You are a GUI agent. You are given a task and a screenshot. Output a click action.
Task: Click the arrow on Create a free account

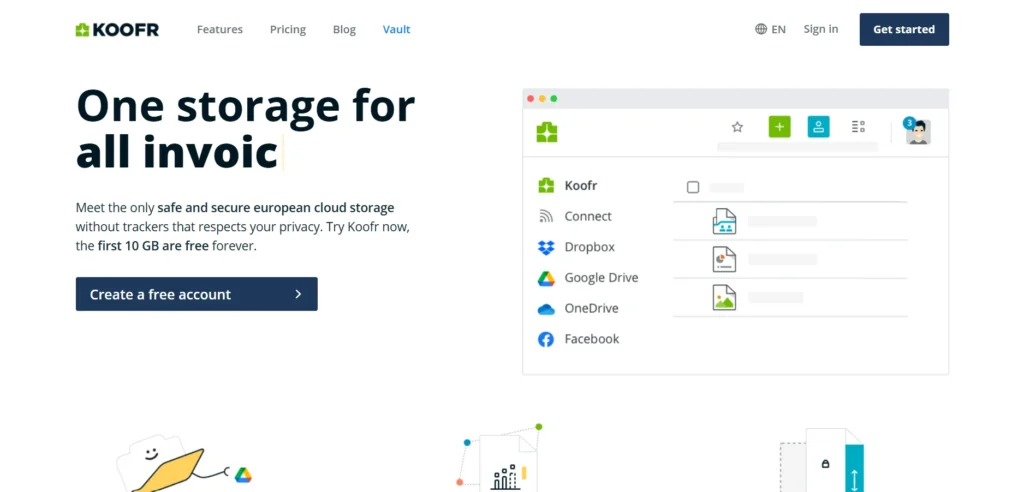298,294
